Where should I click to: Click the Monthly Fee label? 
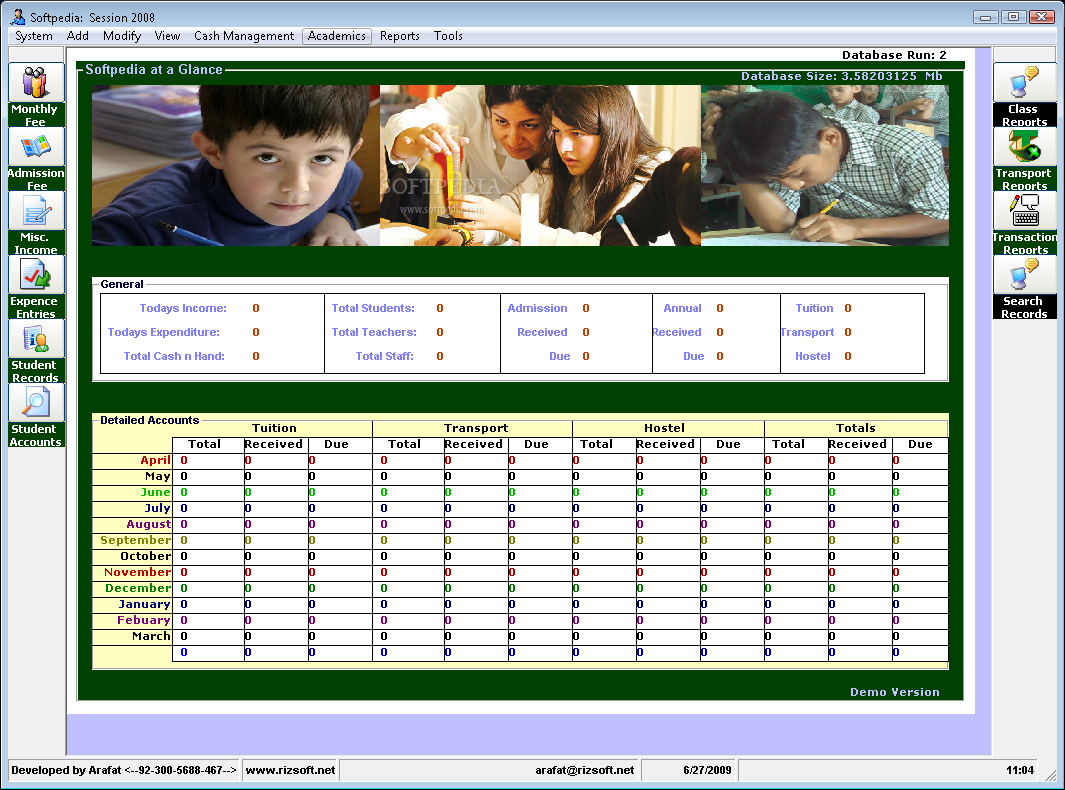pos(35,115)
